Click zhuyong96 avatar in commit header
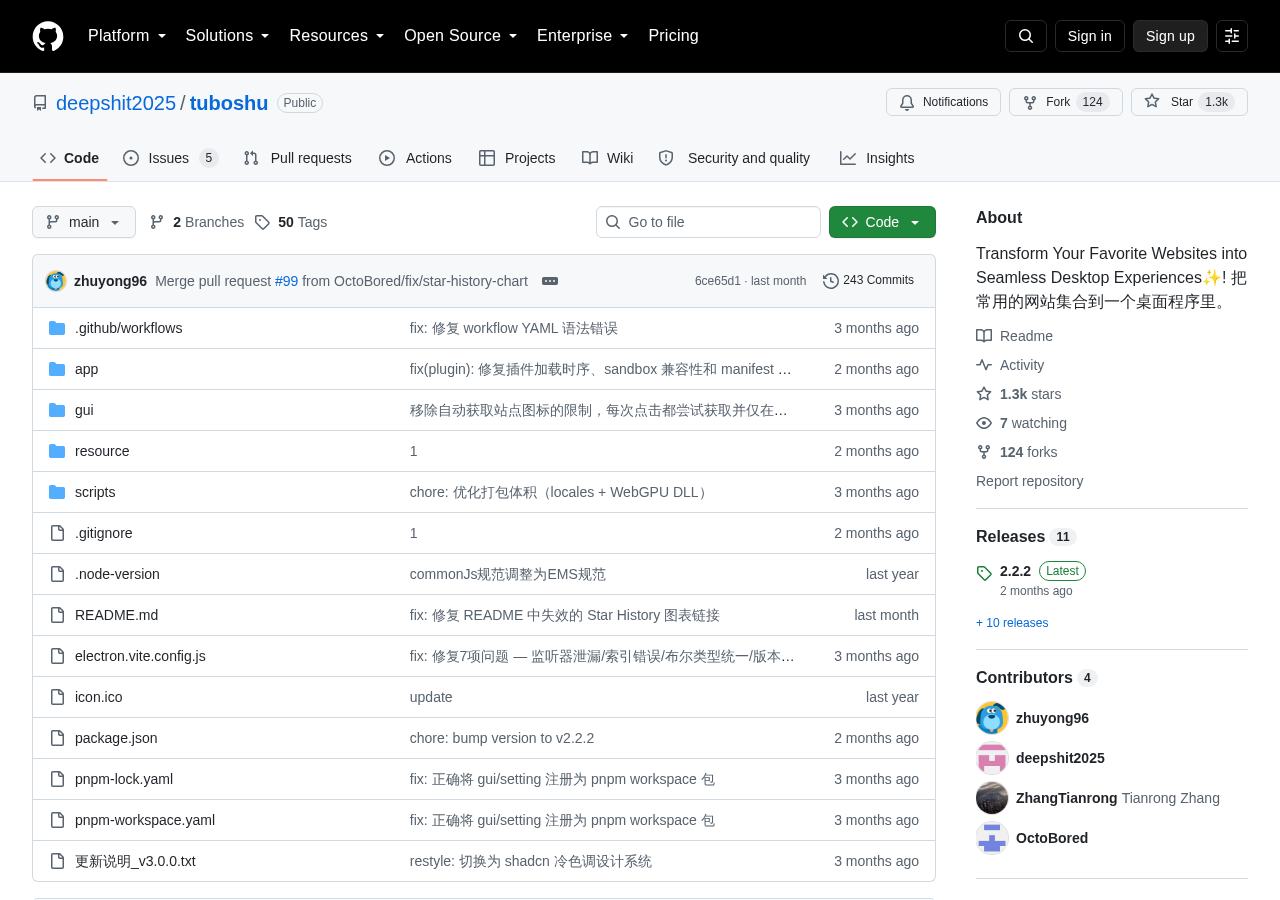This screenshot has width=1280, height=900. 56,281
